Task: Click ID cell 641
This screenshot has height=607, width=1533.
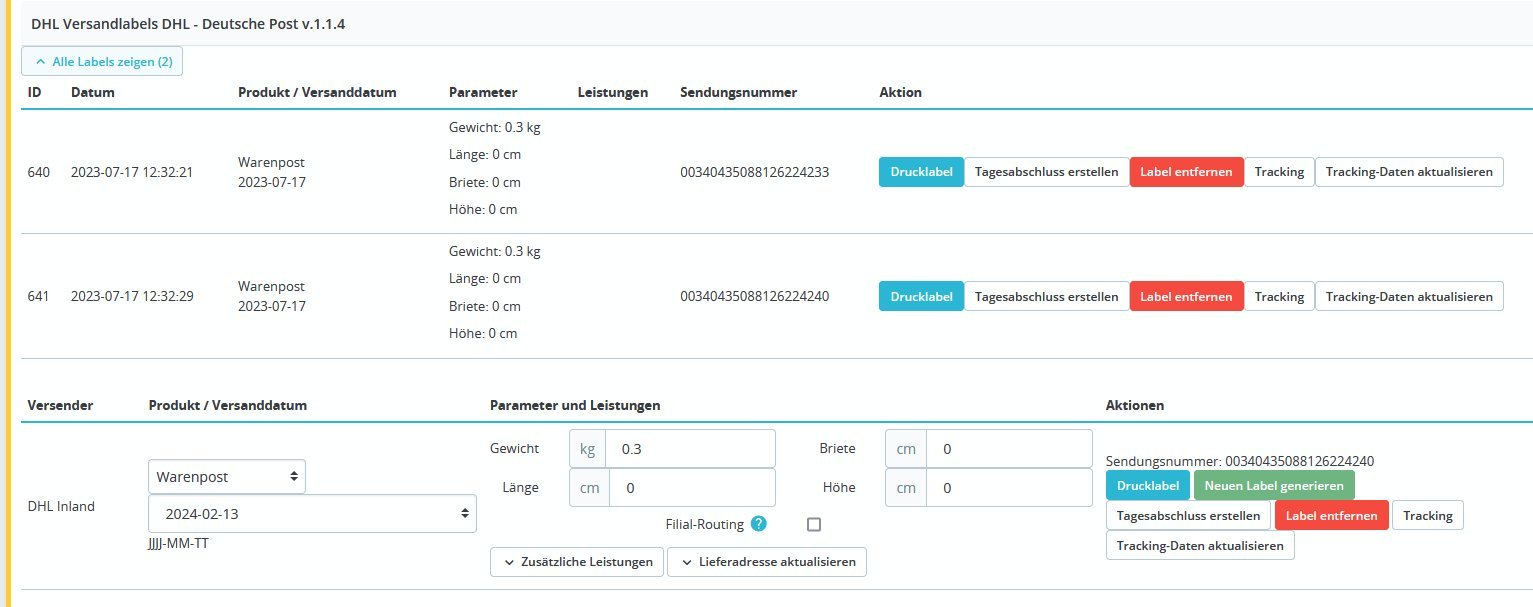Action: tap(38, 296)
